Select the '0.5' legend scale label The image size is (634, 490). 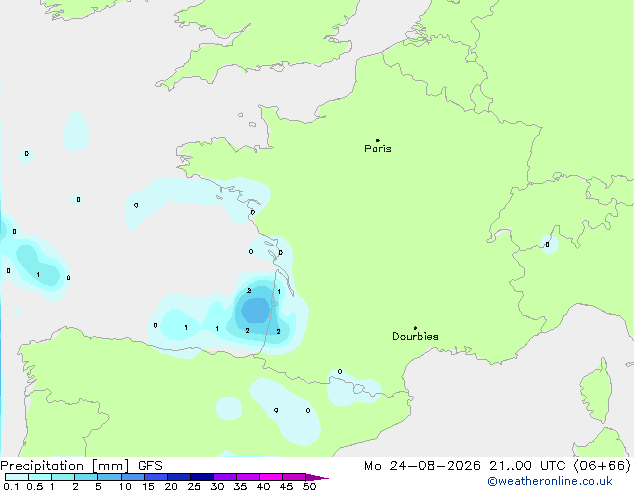[35, 486]
